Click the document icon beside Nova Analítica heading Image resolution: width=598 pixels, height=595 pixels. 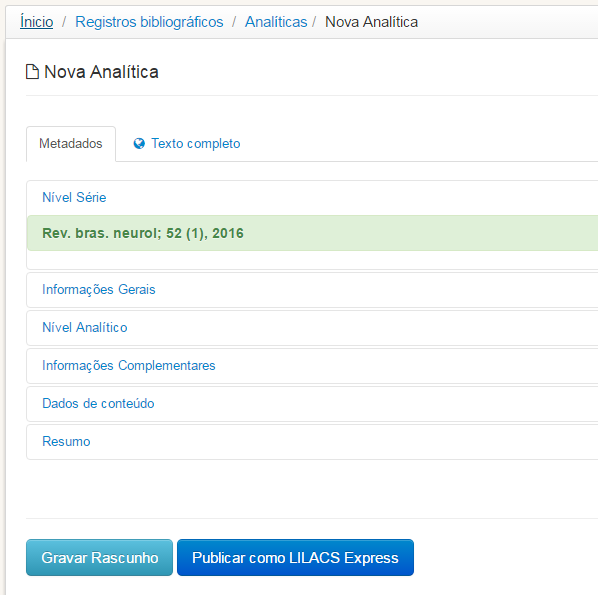pyautogui.click(x=32, y=72)
